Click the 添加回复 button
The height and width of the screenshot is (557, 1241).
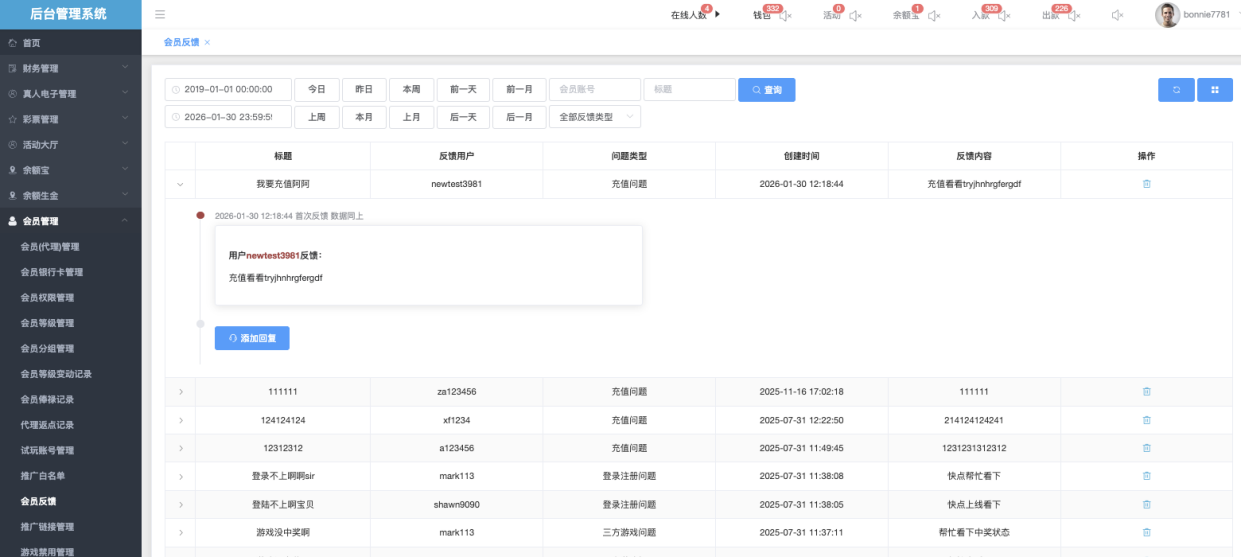pos(252,338)
